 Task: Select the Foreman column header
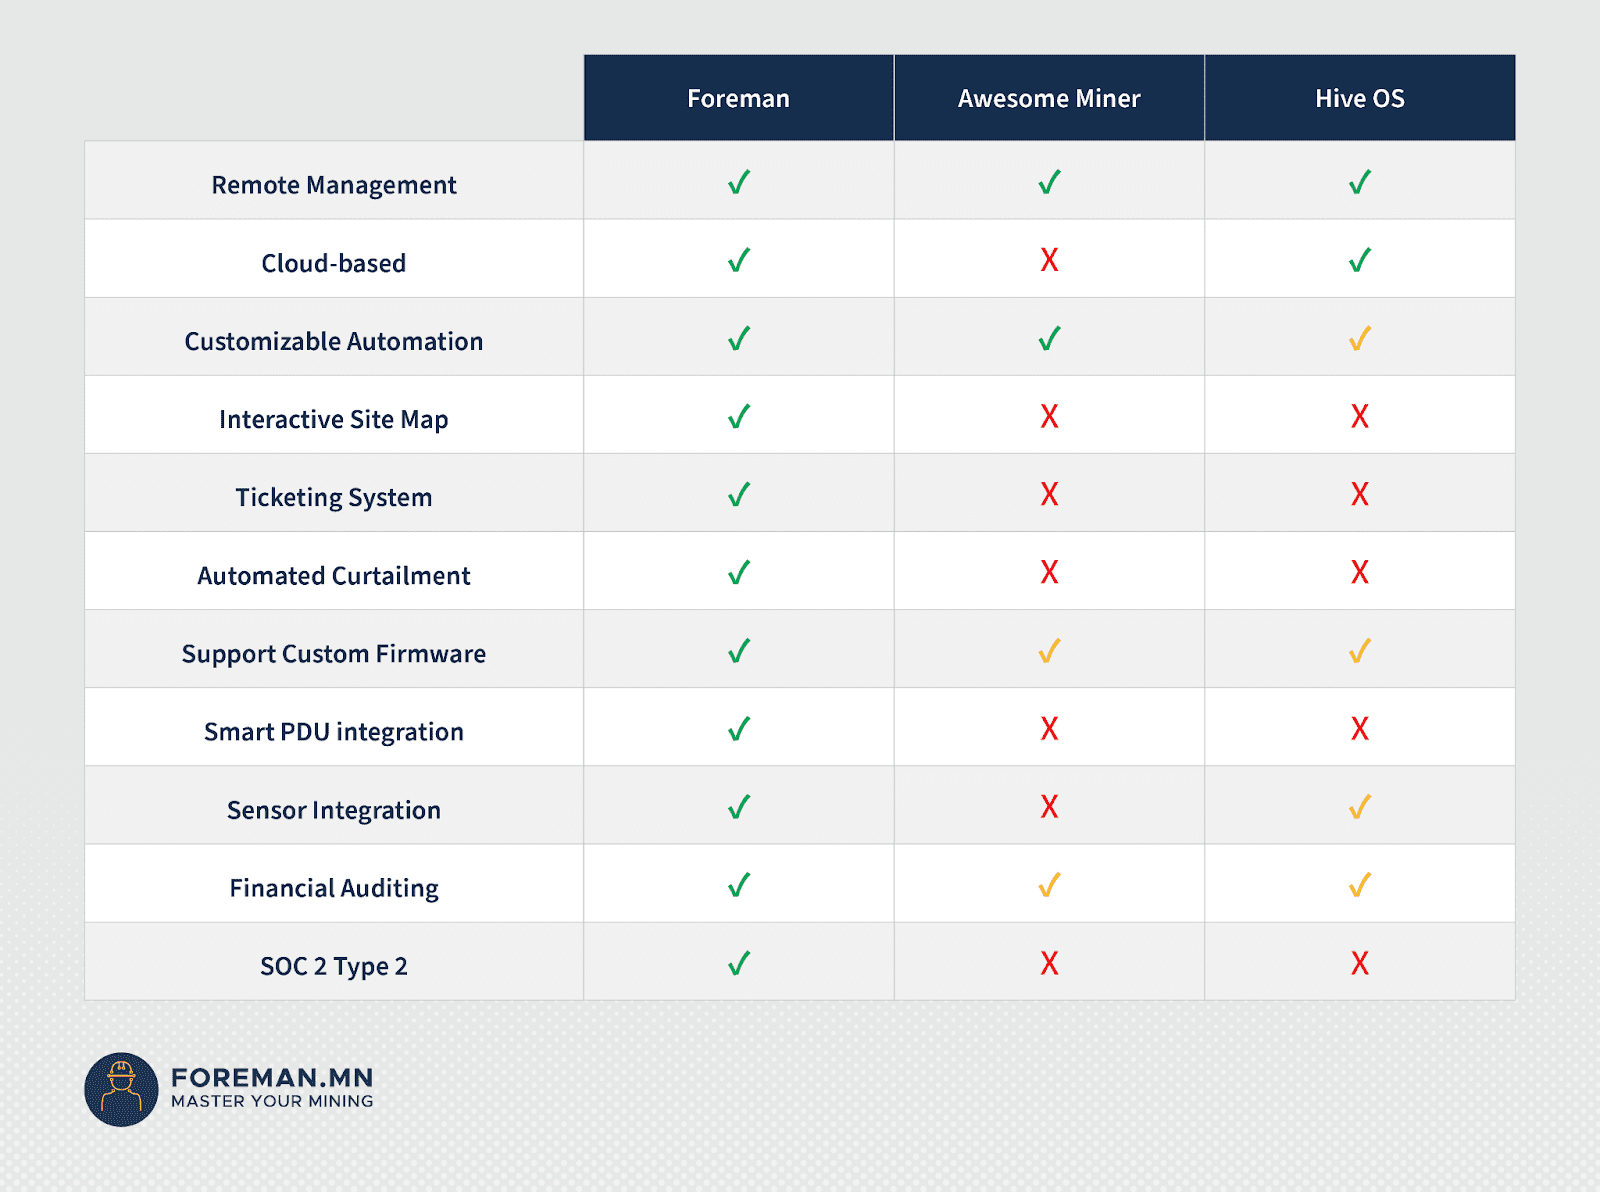739,98
